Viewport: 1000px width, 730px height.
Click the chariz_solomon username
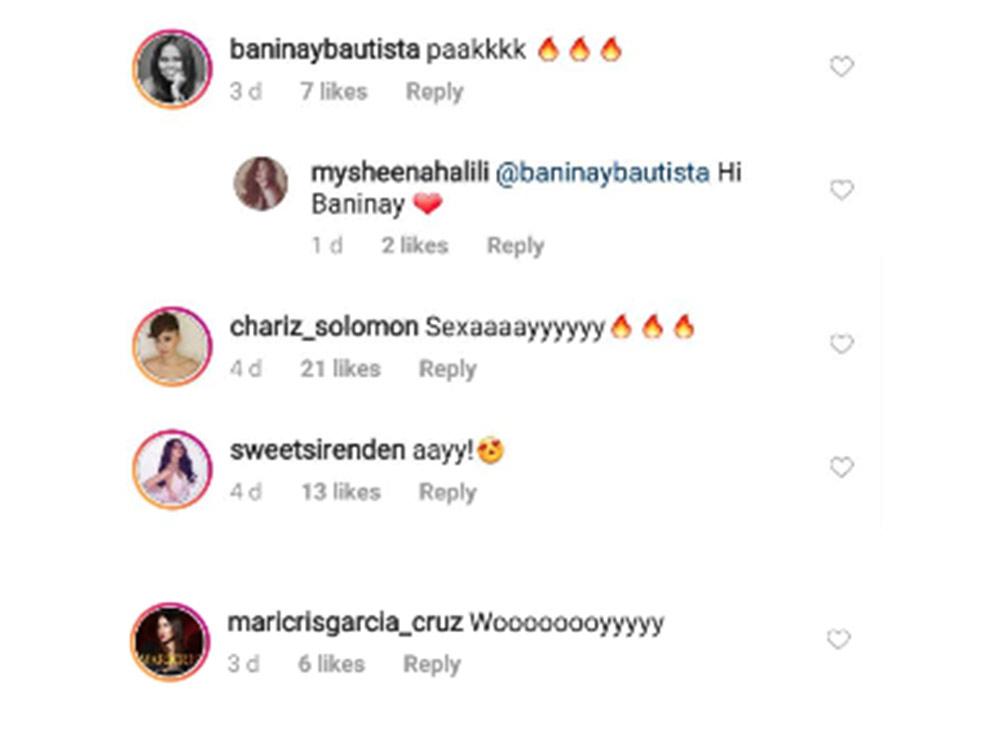click(323, 327)
